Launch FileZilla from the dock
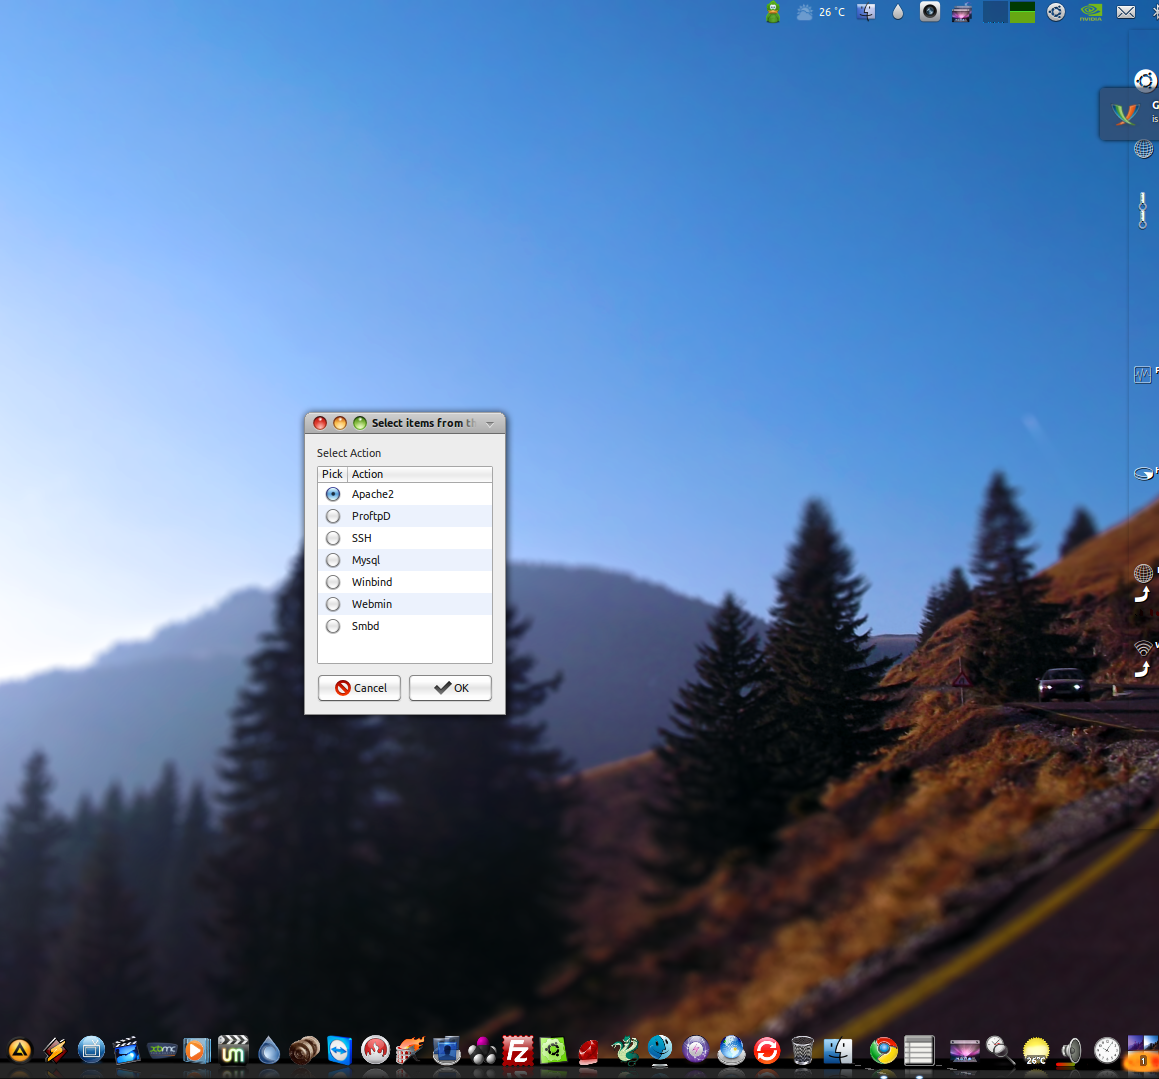The height and width of the screenshot is (1079, 1159). pyautogui.click(x=517, y=1050)
